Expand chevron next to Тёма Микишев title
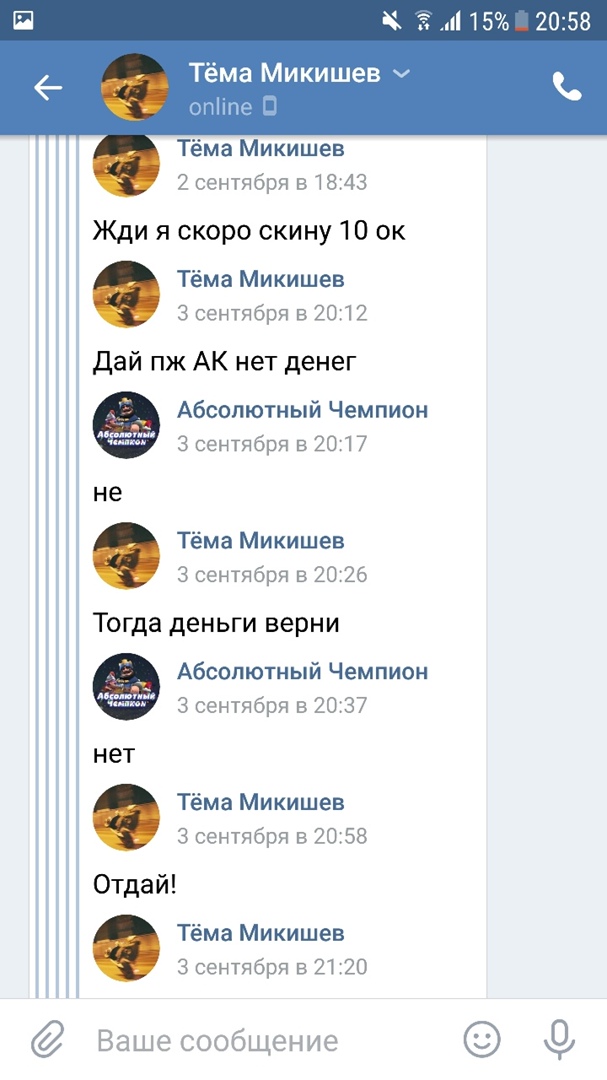Image resolution: width=607 pixels, height=1080 pixels. tap(401, 74)
